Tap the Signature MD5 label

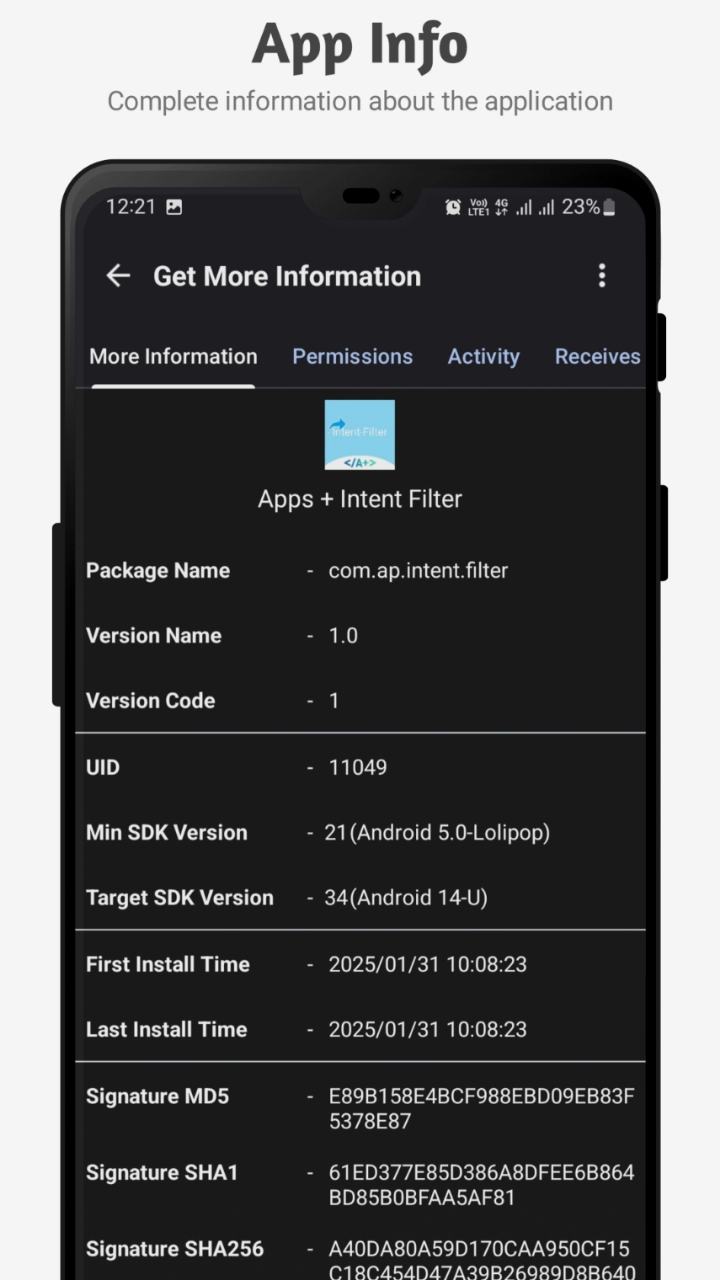157,1097
